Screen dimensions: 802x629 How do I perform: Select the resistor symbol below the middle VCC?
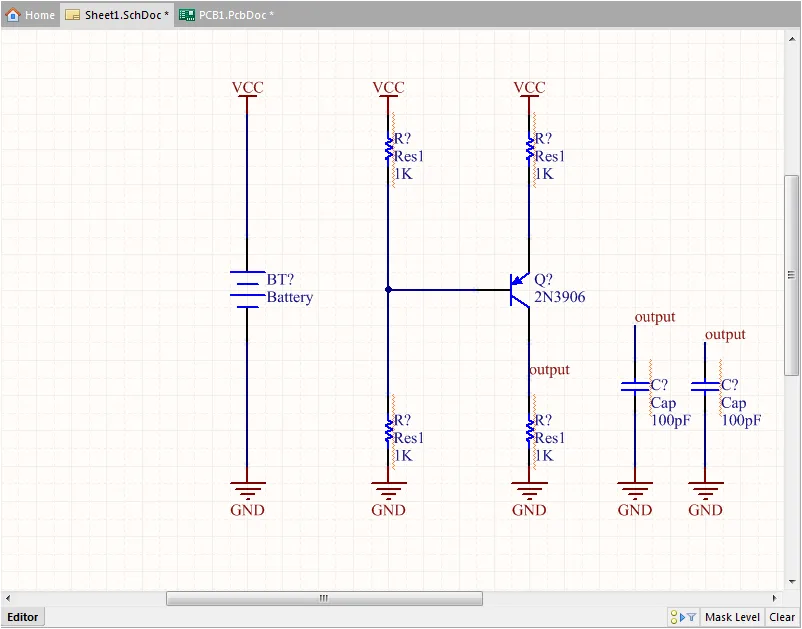click(389, 148)
